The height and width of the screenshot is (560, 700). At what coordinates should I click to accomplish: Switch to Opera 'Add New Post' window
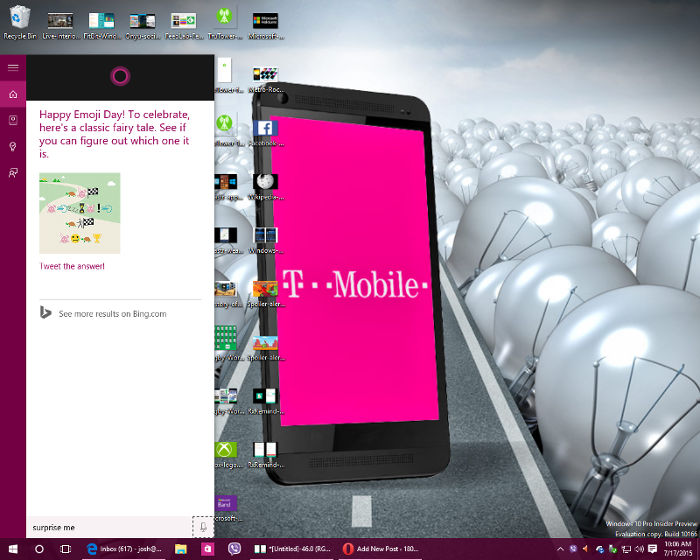tap(380, 549)
